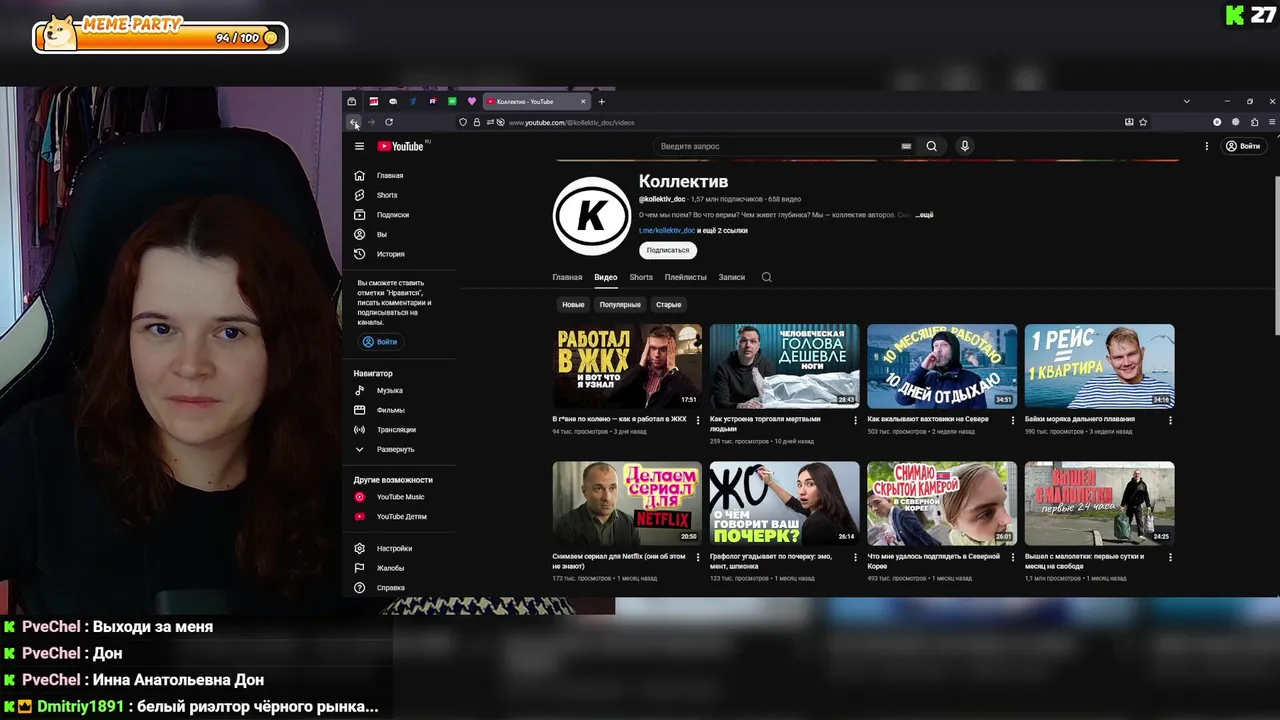The width and height of the screenshot is (1280, 720).
Task: Reload the page with the refresh icon
Action: pyautogui.click(x=389, y=122)
